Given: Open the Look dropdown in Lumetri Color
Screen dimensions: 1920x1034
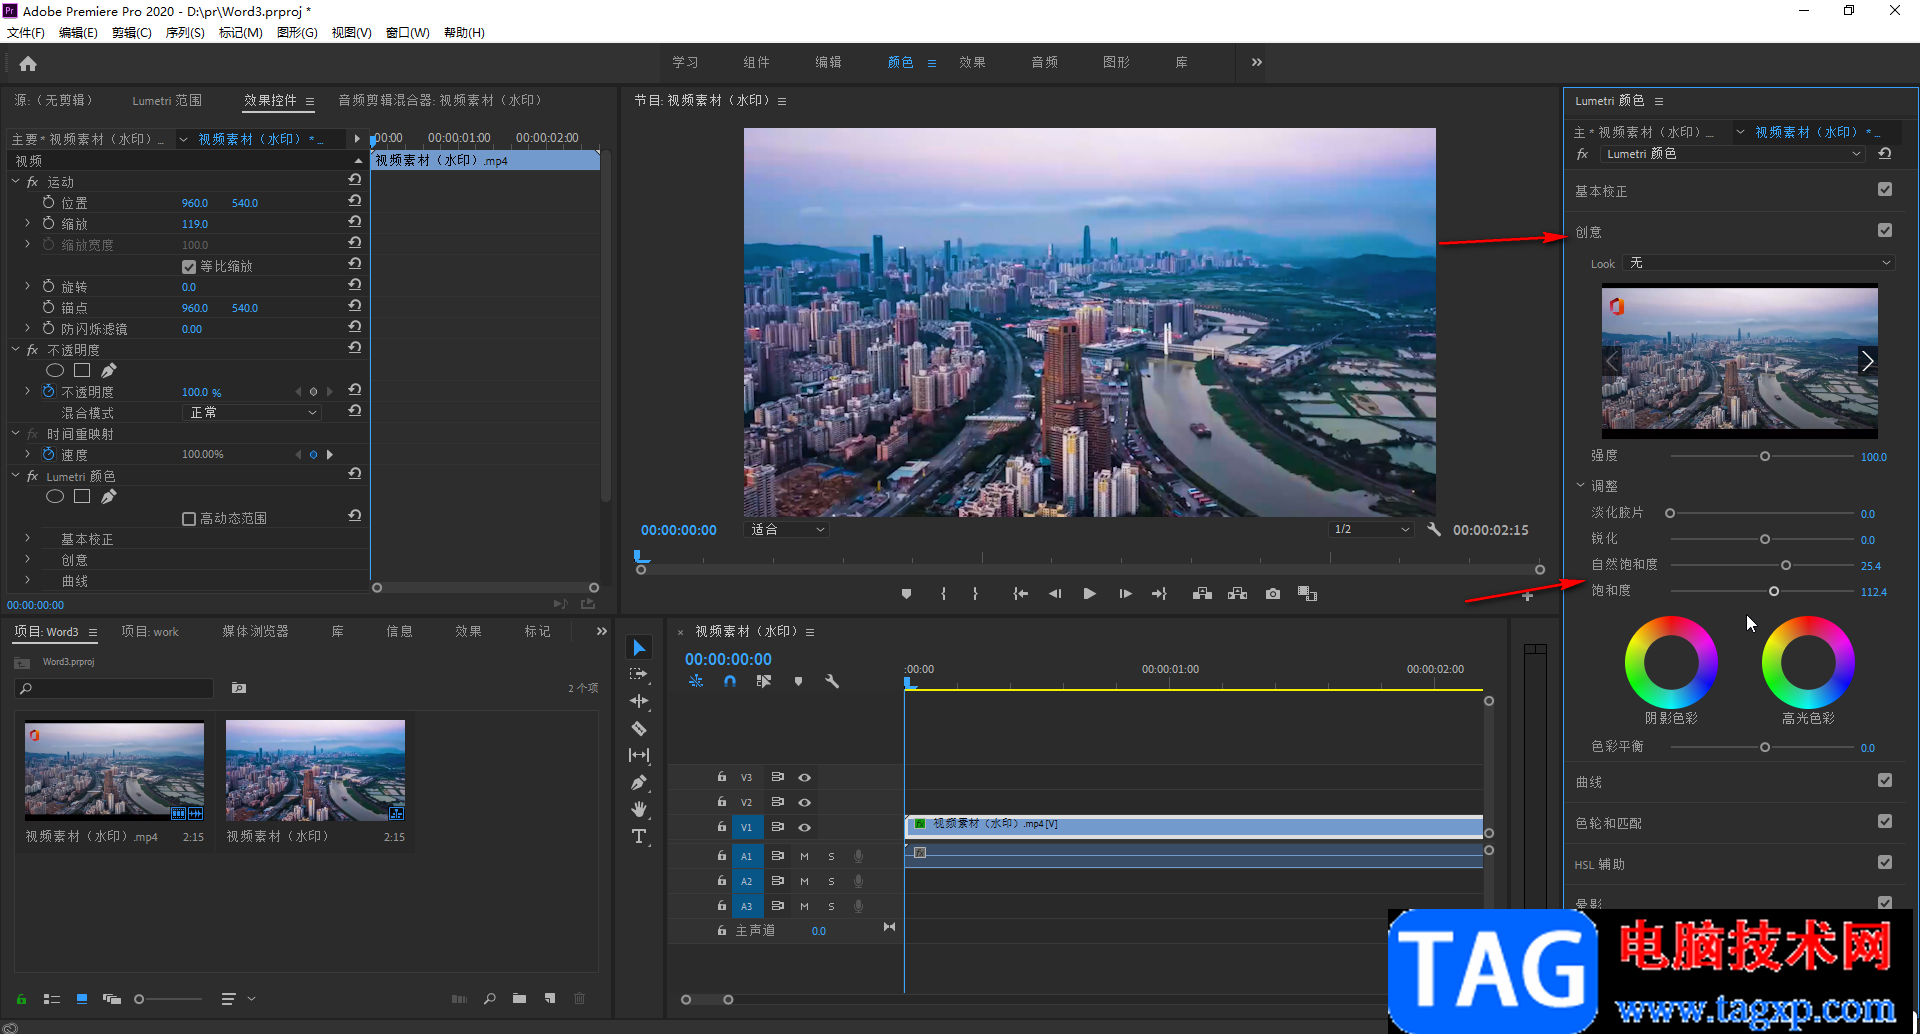Looking at the screenshot, I should click(1759, 263).
